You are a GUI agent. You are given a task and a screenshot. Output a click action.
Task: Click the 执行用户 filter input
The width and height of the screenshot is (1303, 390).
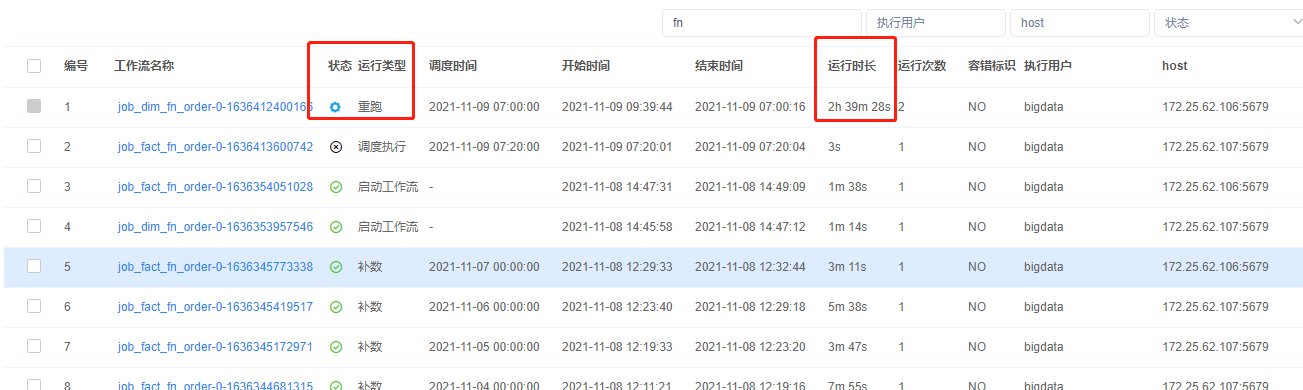point(936,23)
